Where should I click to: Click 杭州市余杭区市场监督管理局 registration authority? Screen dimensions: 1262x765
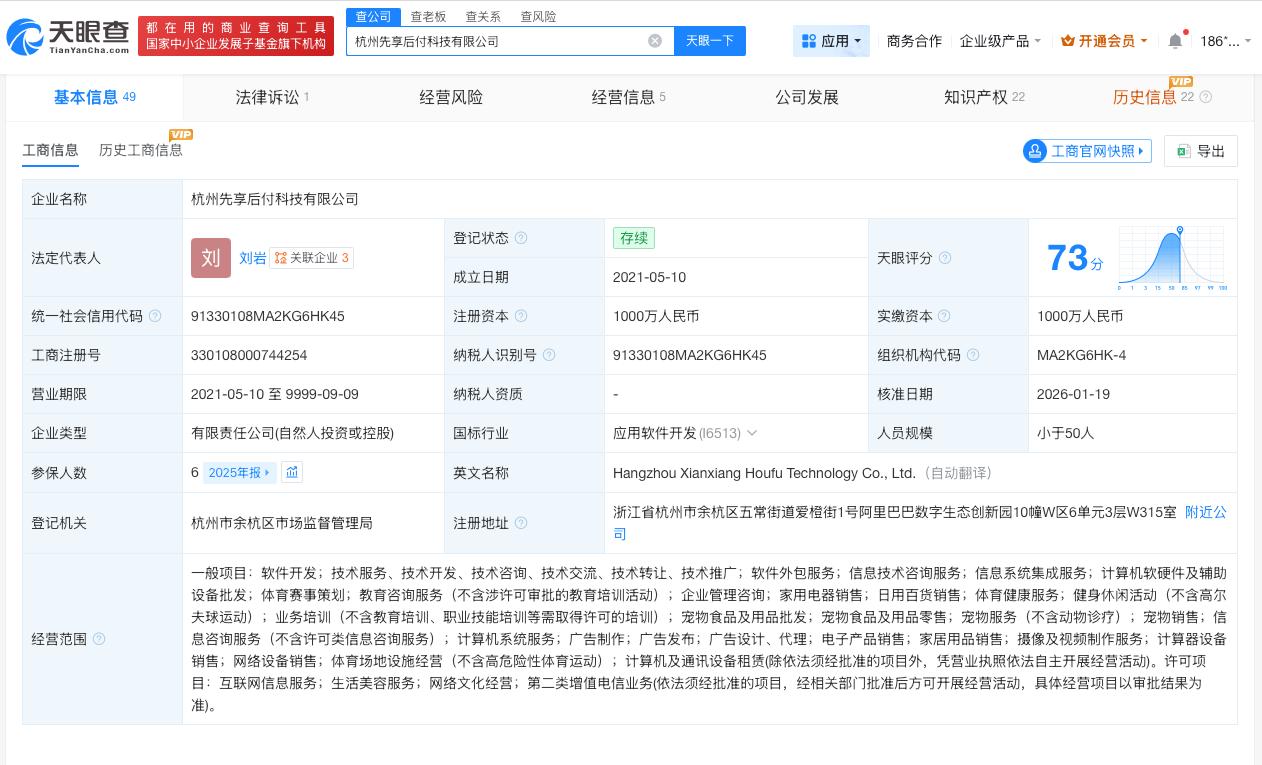click(x=282, y=523)
